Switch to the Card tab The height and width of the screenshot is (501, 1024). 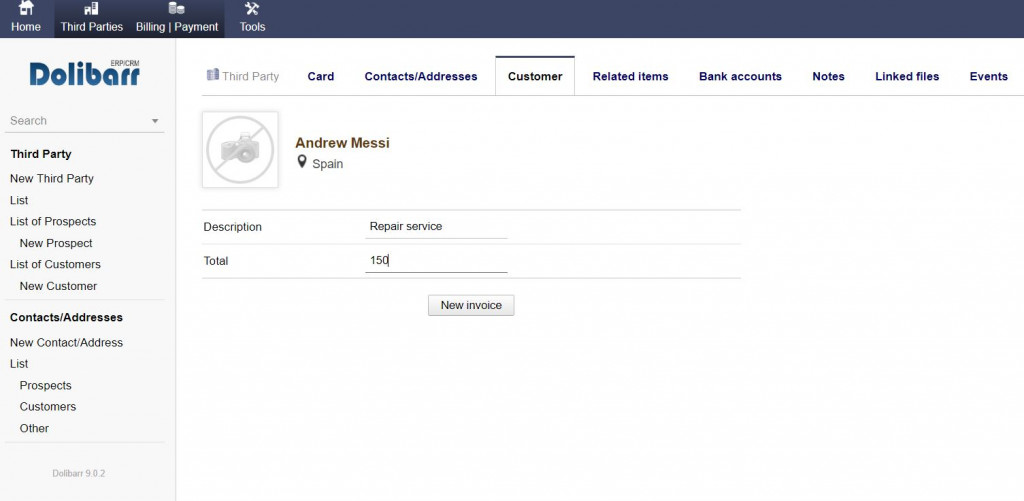point(321,76)
